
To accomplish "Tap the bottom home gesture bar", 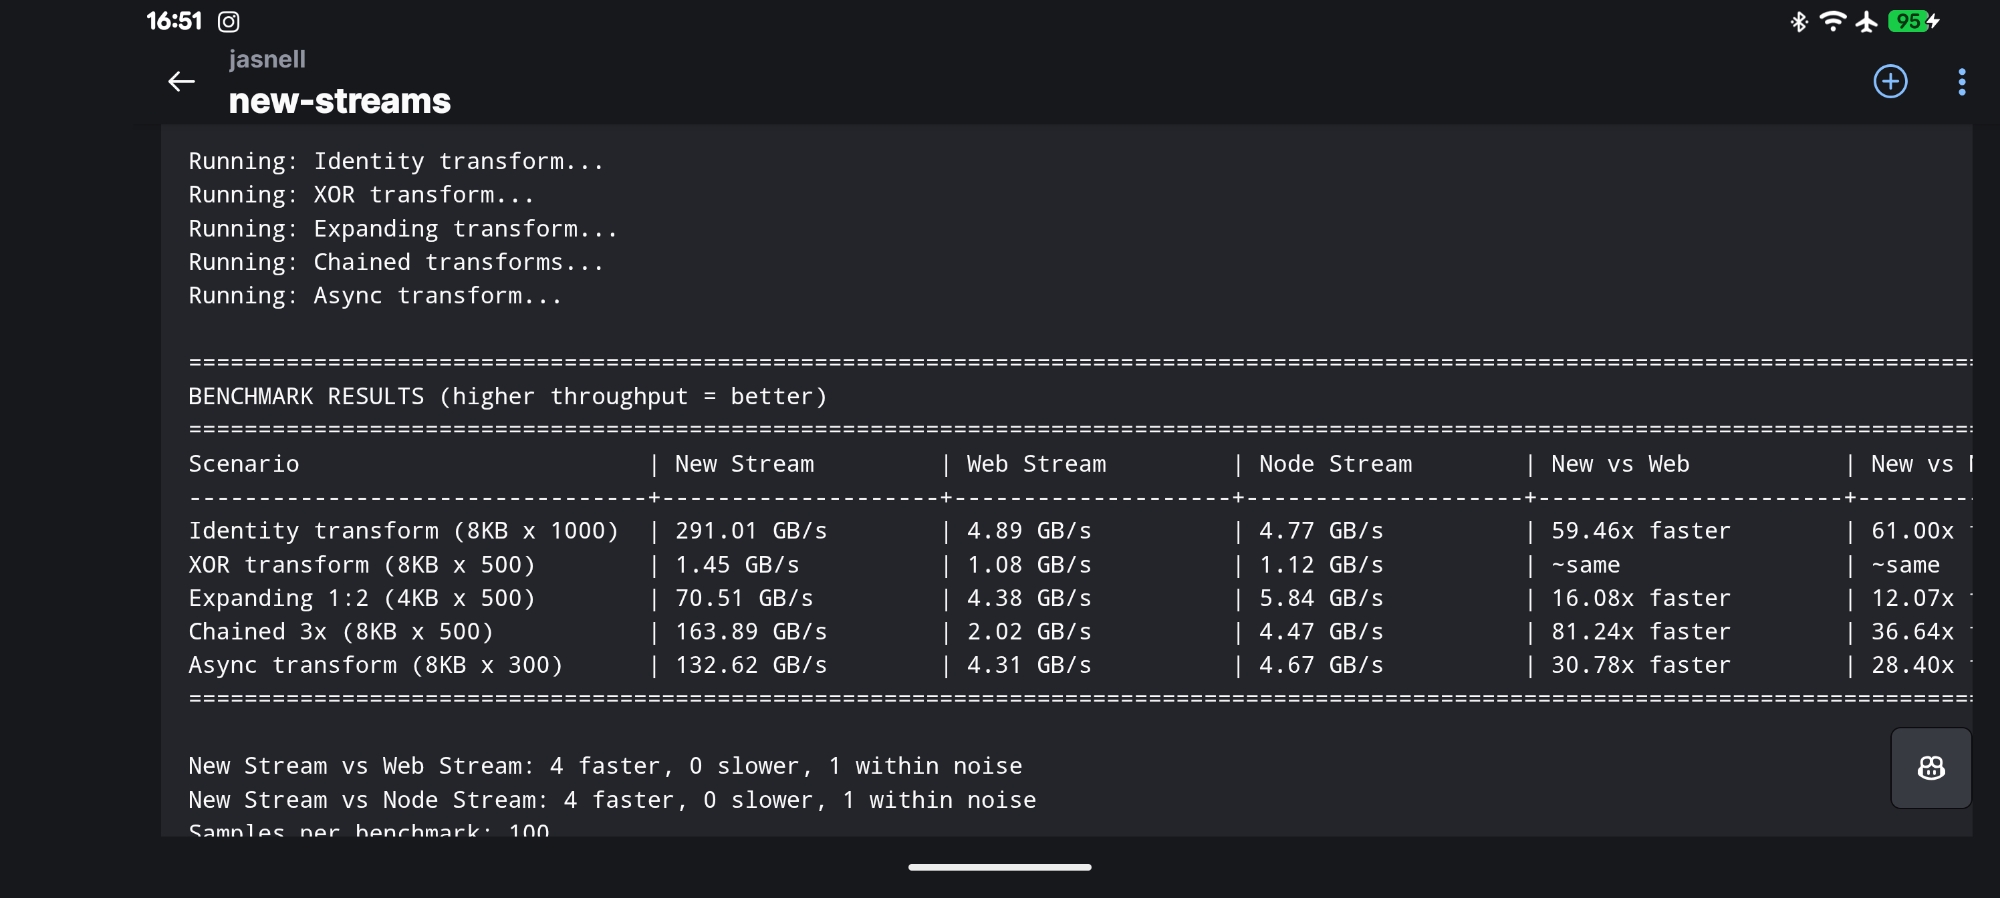I will [x=999, y=867].
